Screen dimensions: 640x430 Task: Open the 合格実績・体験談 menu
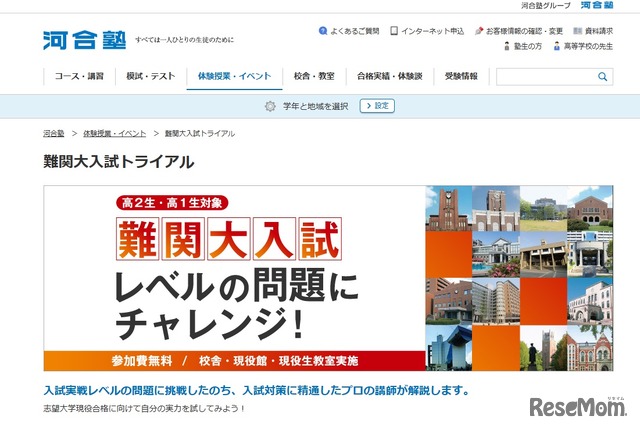tap(389, 76)
